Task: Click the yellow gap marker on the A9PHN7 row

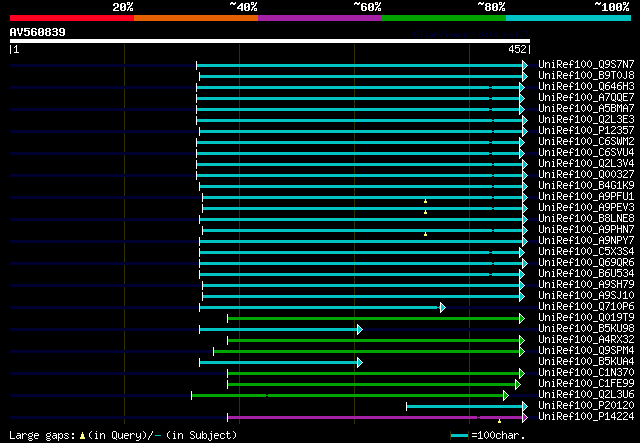Action: coord(425,234)
